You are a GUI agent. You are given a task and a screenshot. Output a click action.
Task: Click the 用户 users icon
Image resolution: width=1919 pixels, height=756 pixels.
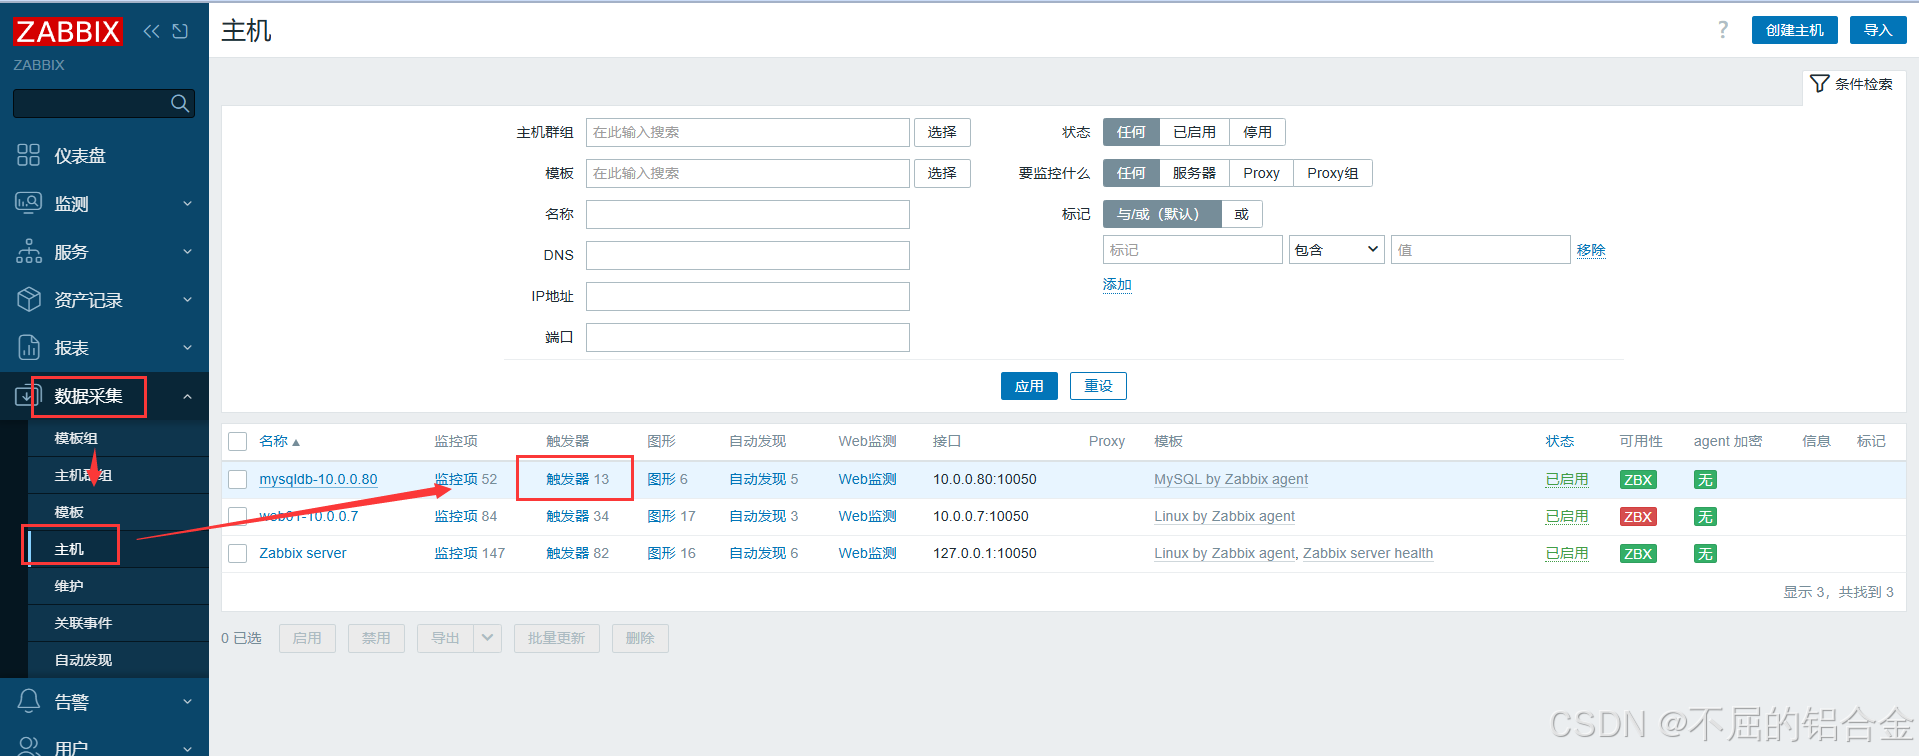tap(29, 746)
